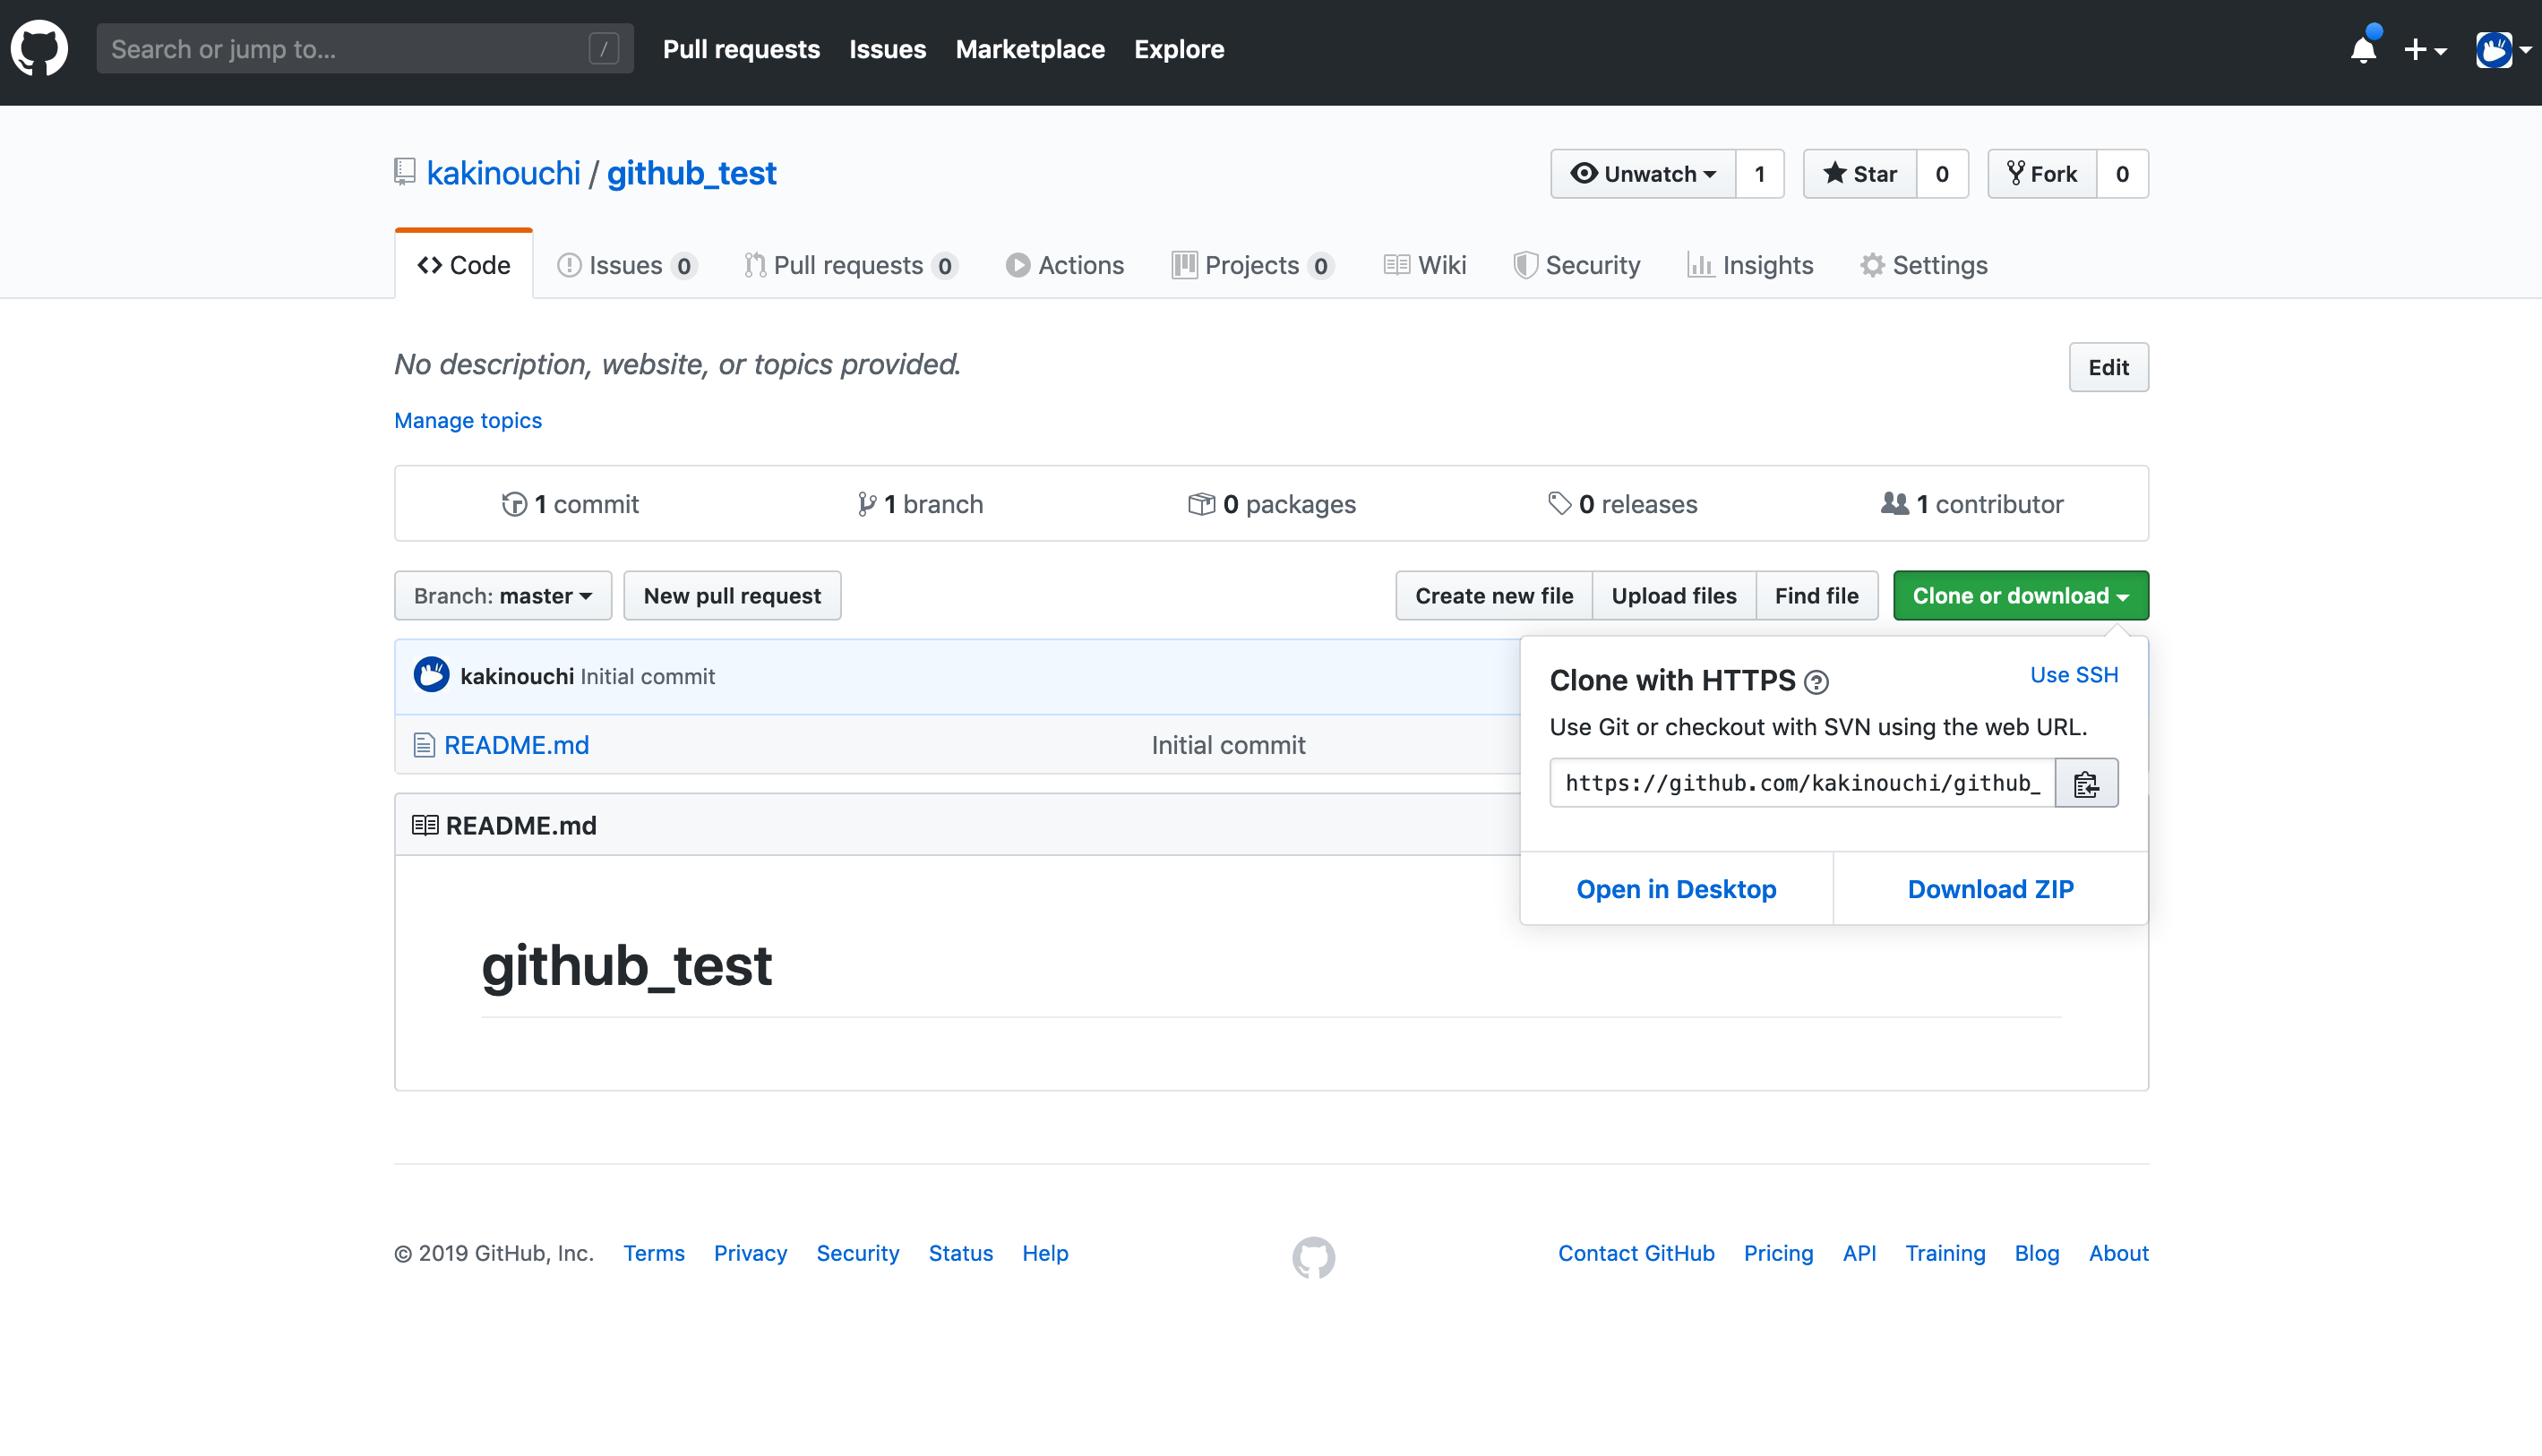Click Use SSH link
Viewport: 2542px width, 1456px height.
[x=2074, y=674]
